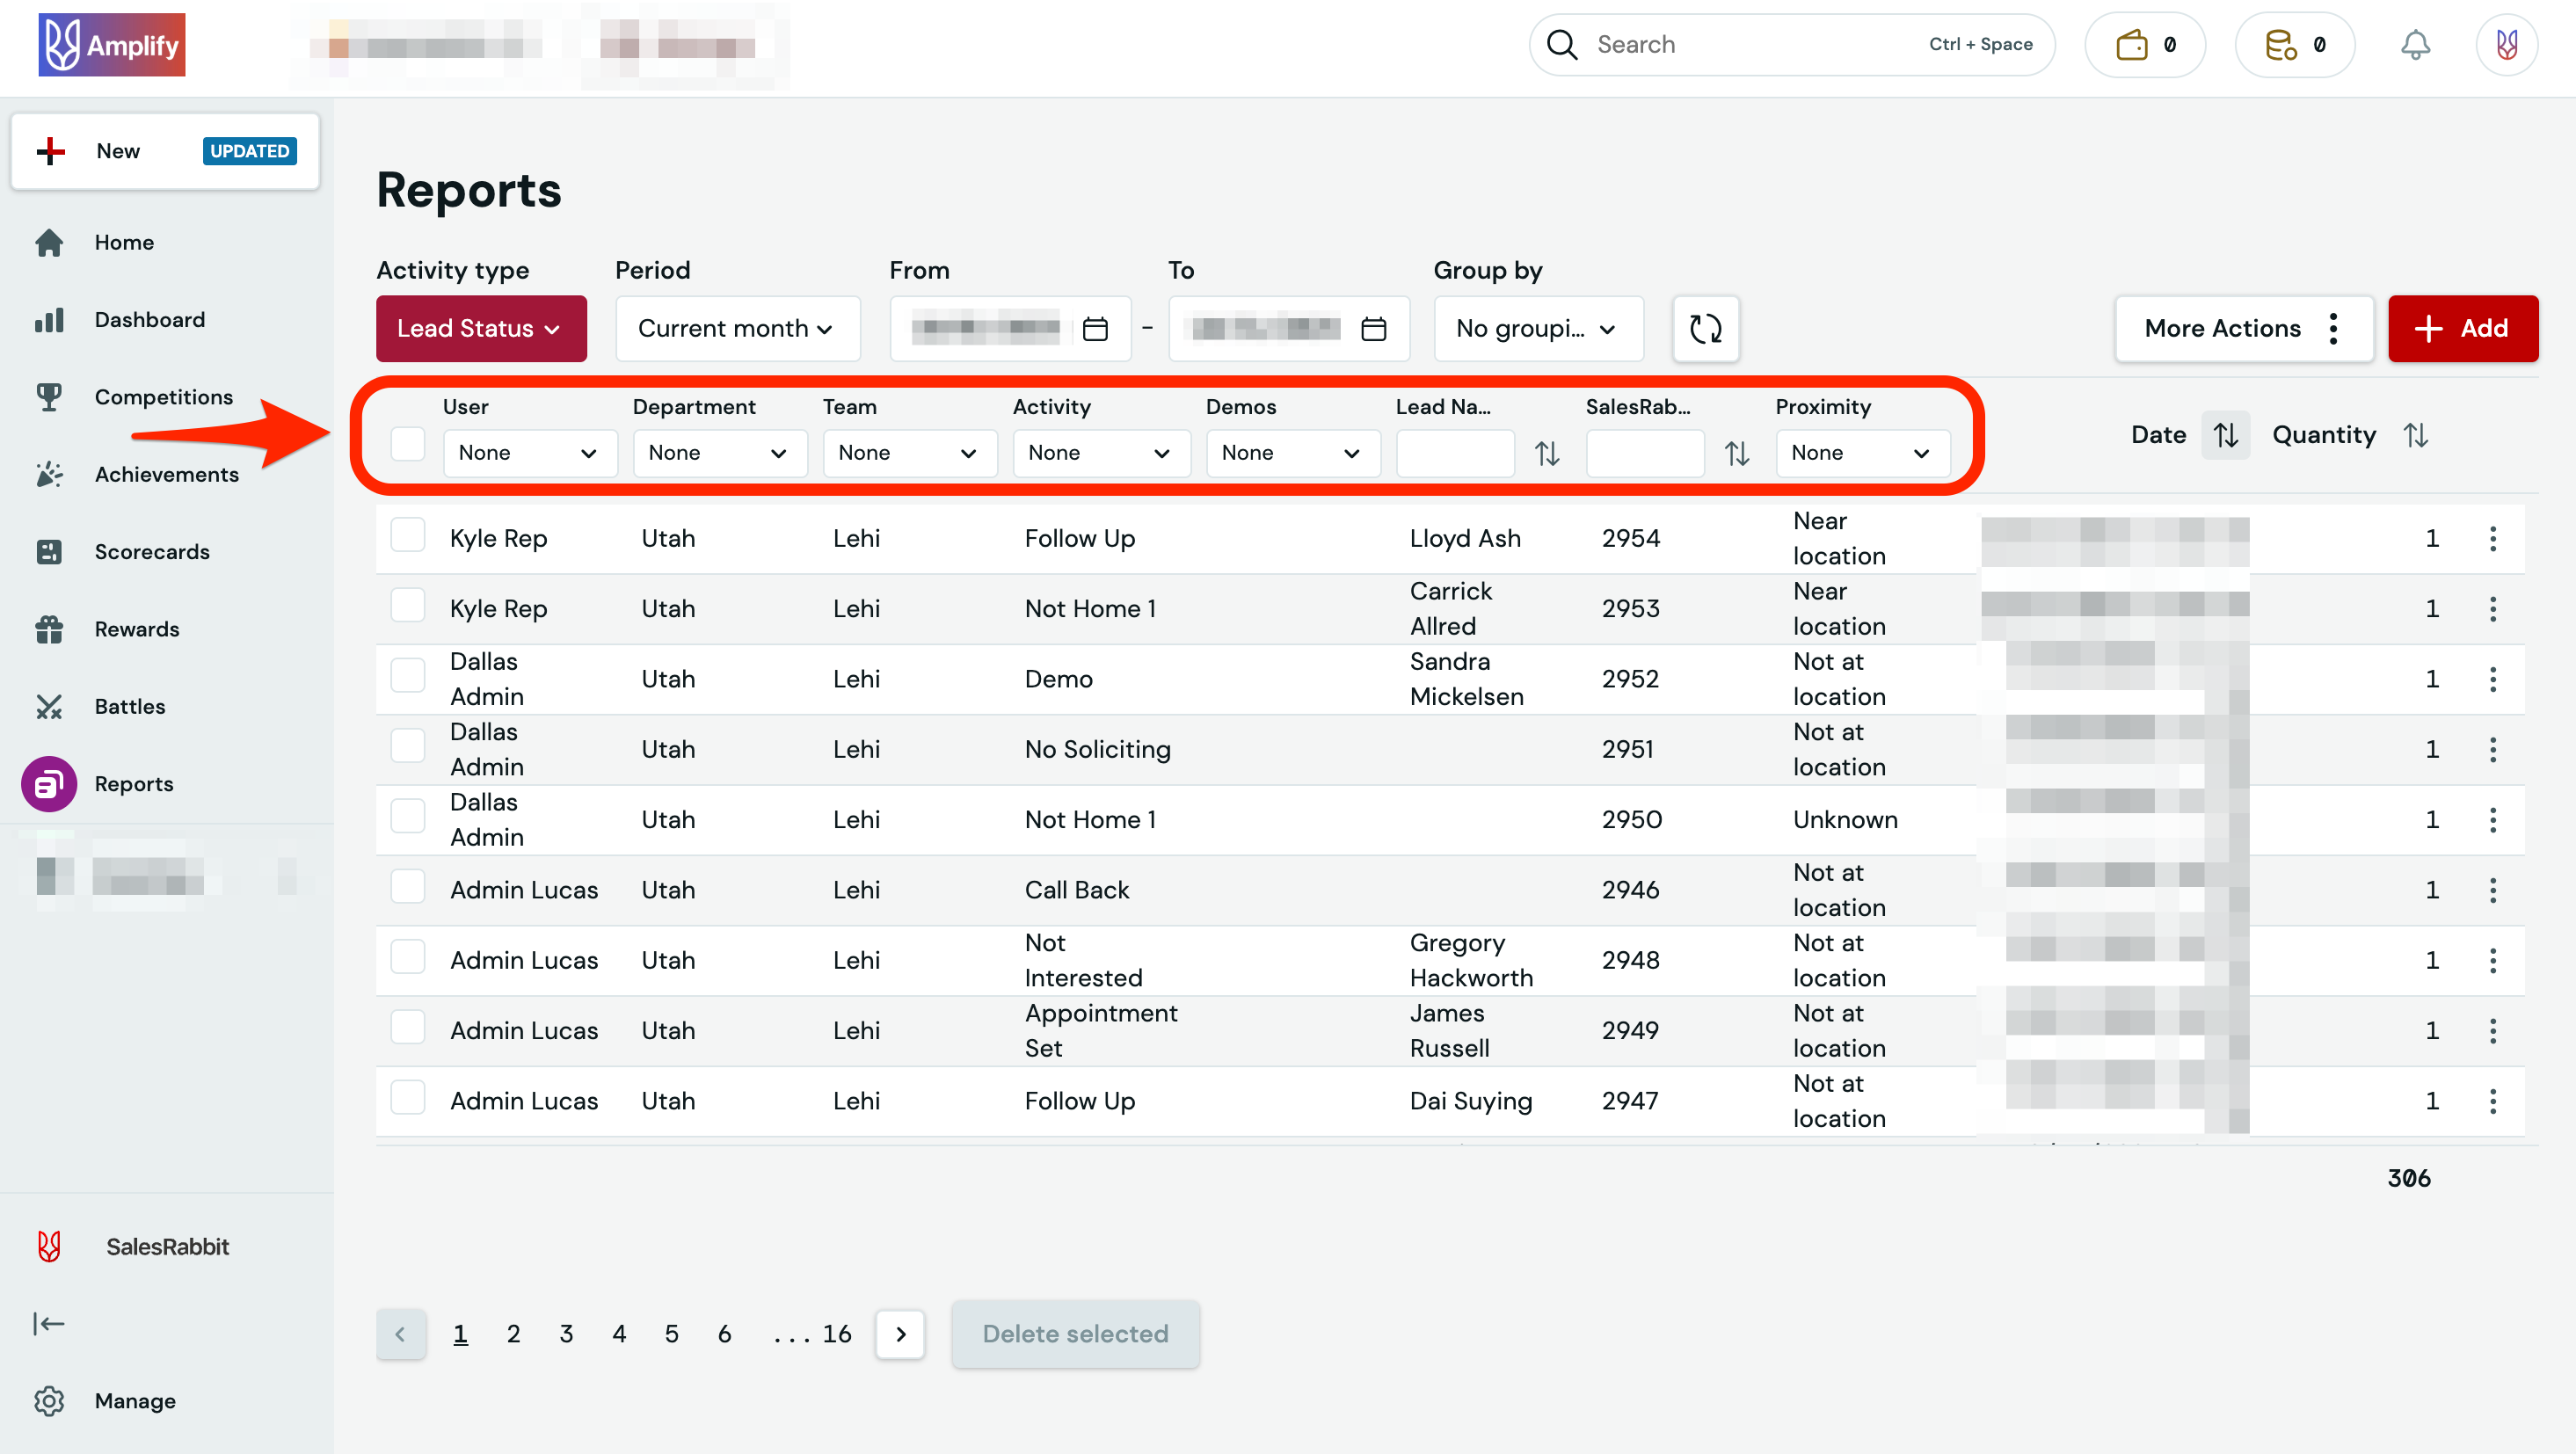Select the checkbox next to Admin Lucas Call Back
The width and height of the screenshot is (2576, 1454).
click(x=407, y=886)
